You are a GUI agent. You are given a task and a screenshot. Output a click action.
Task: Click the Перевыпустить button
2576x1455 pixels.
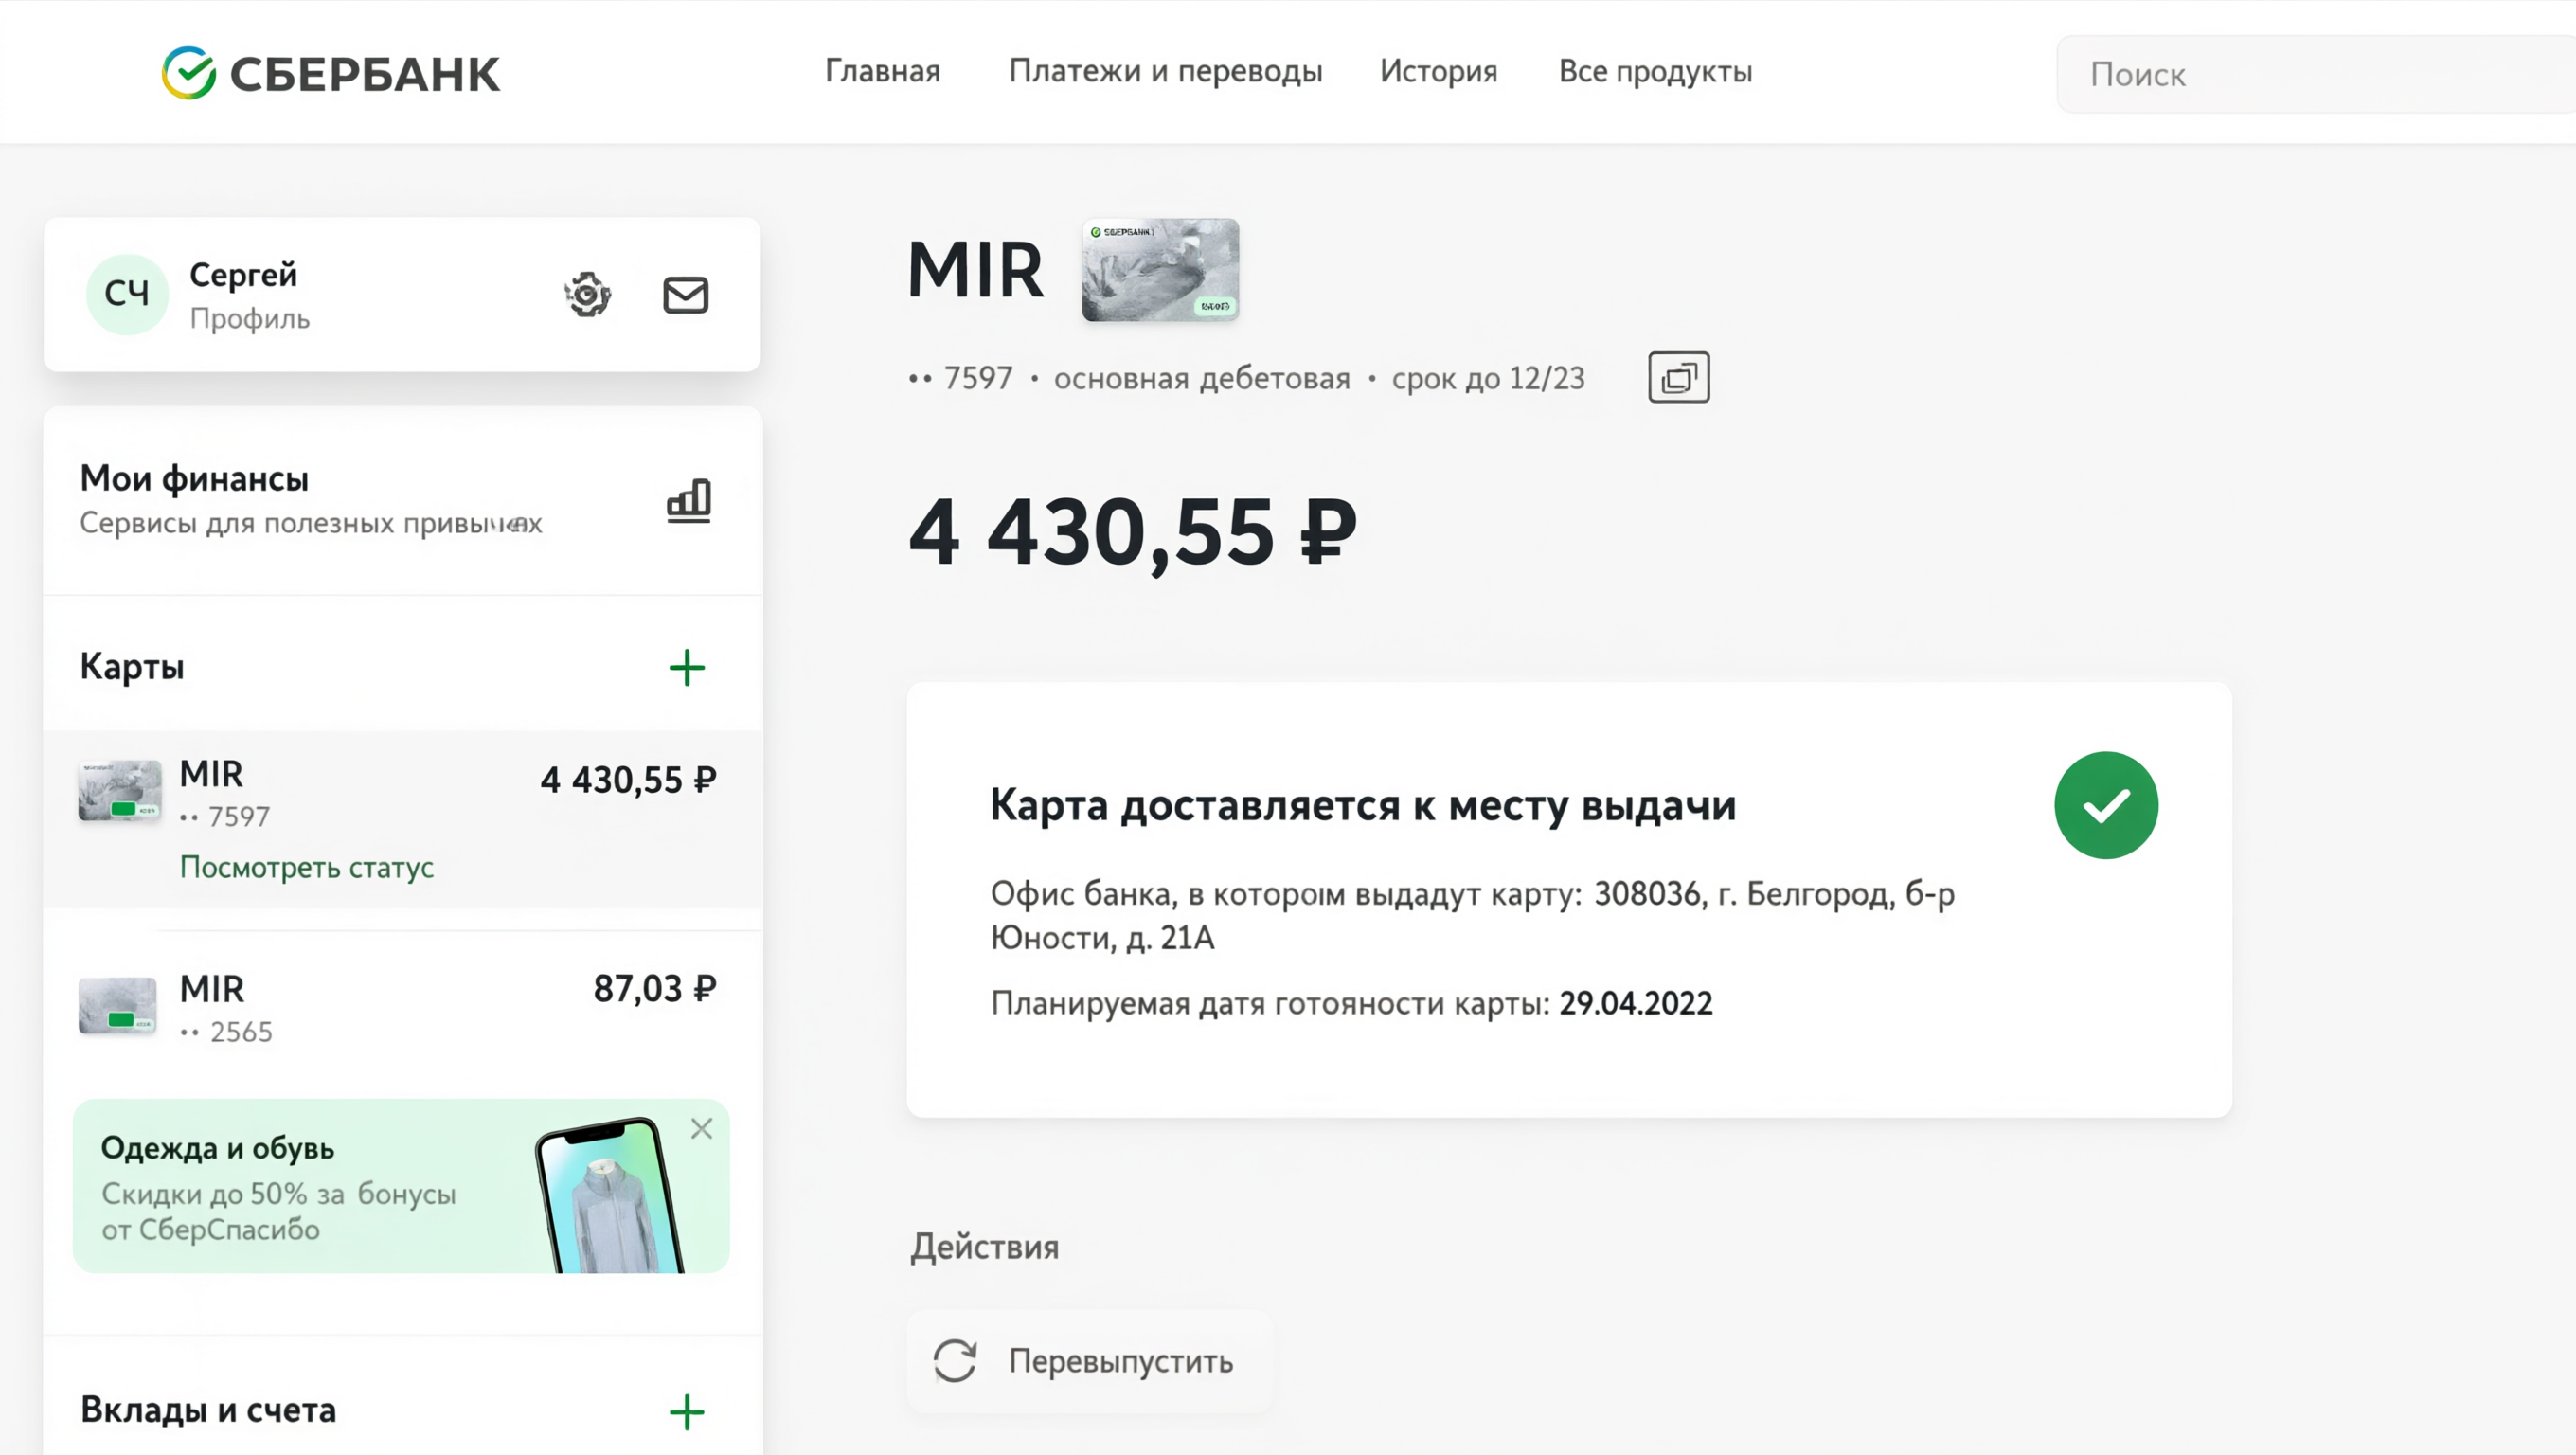coord(1090,1361)
